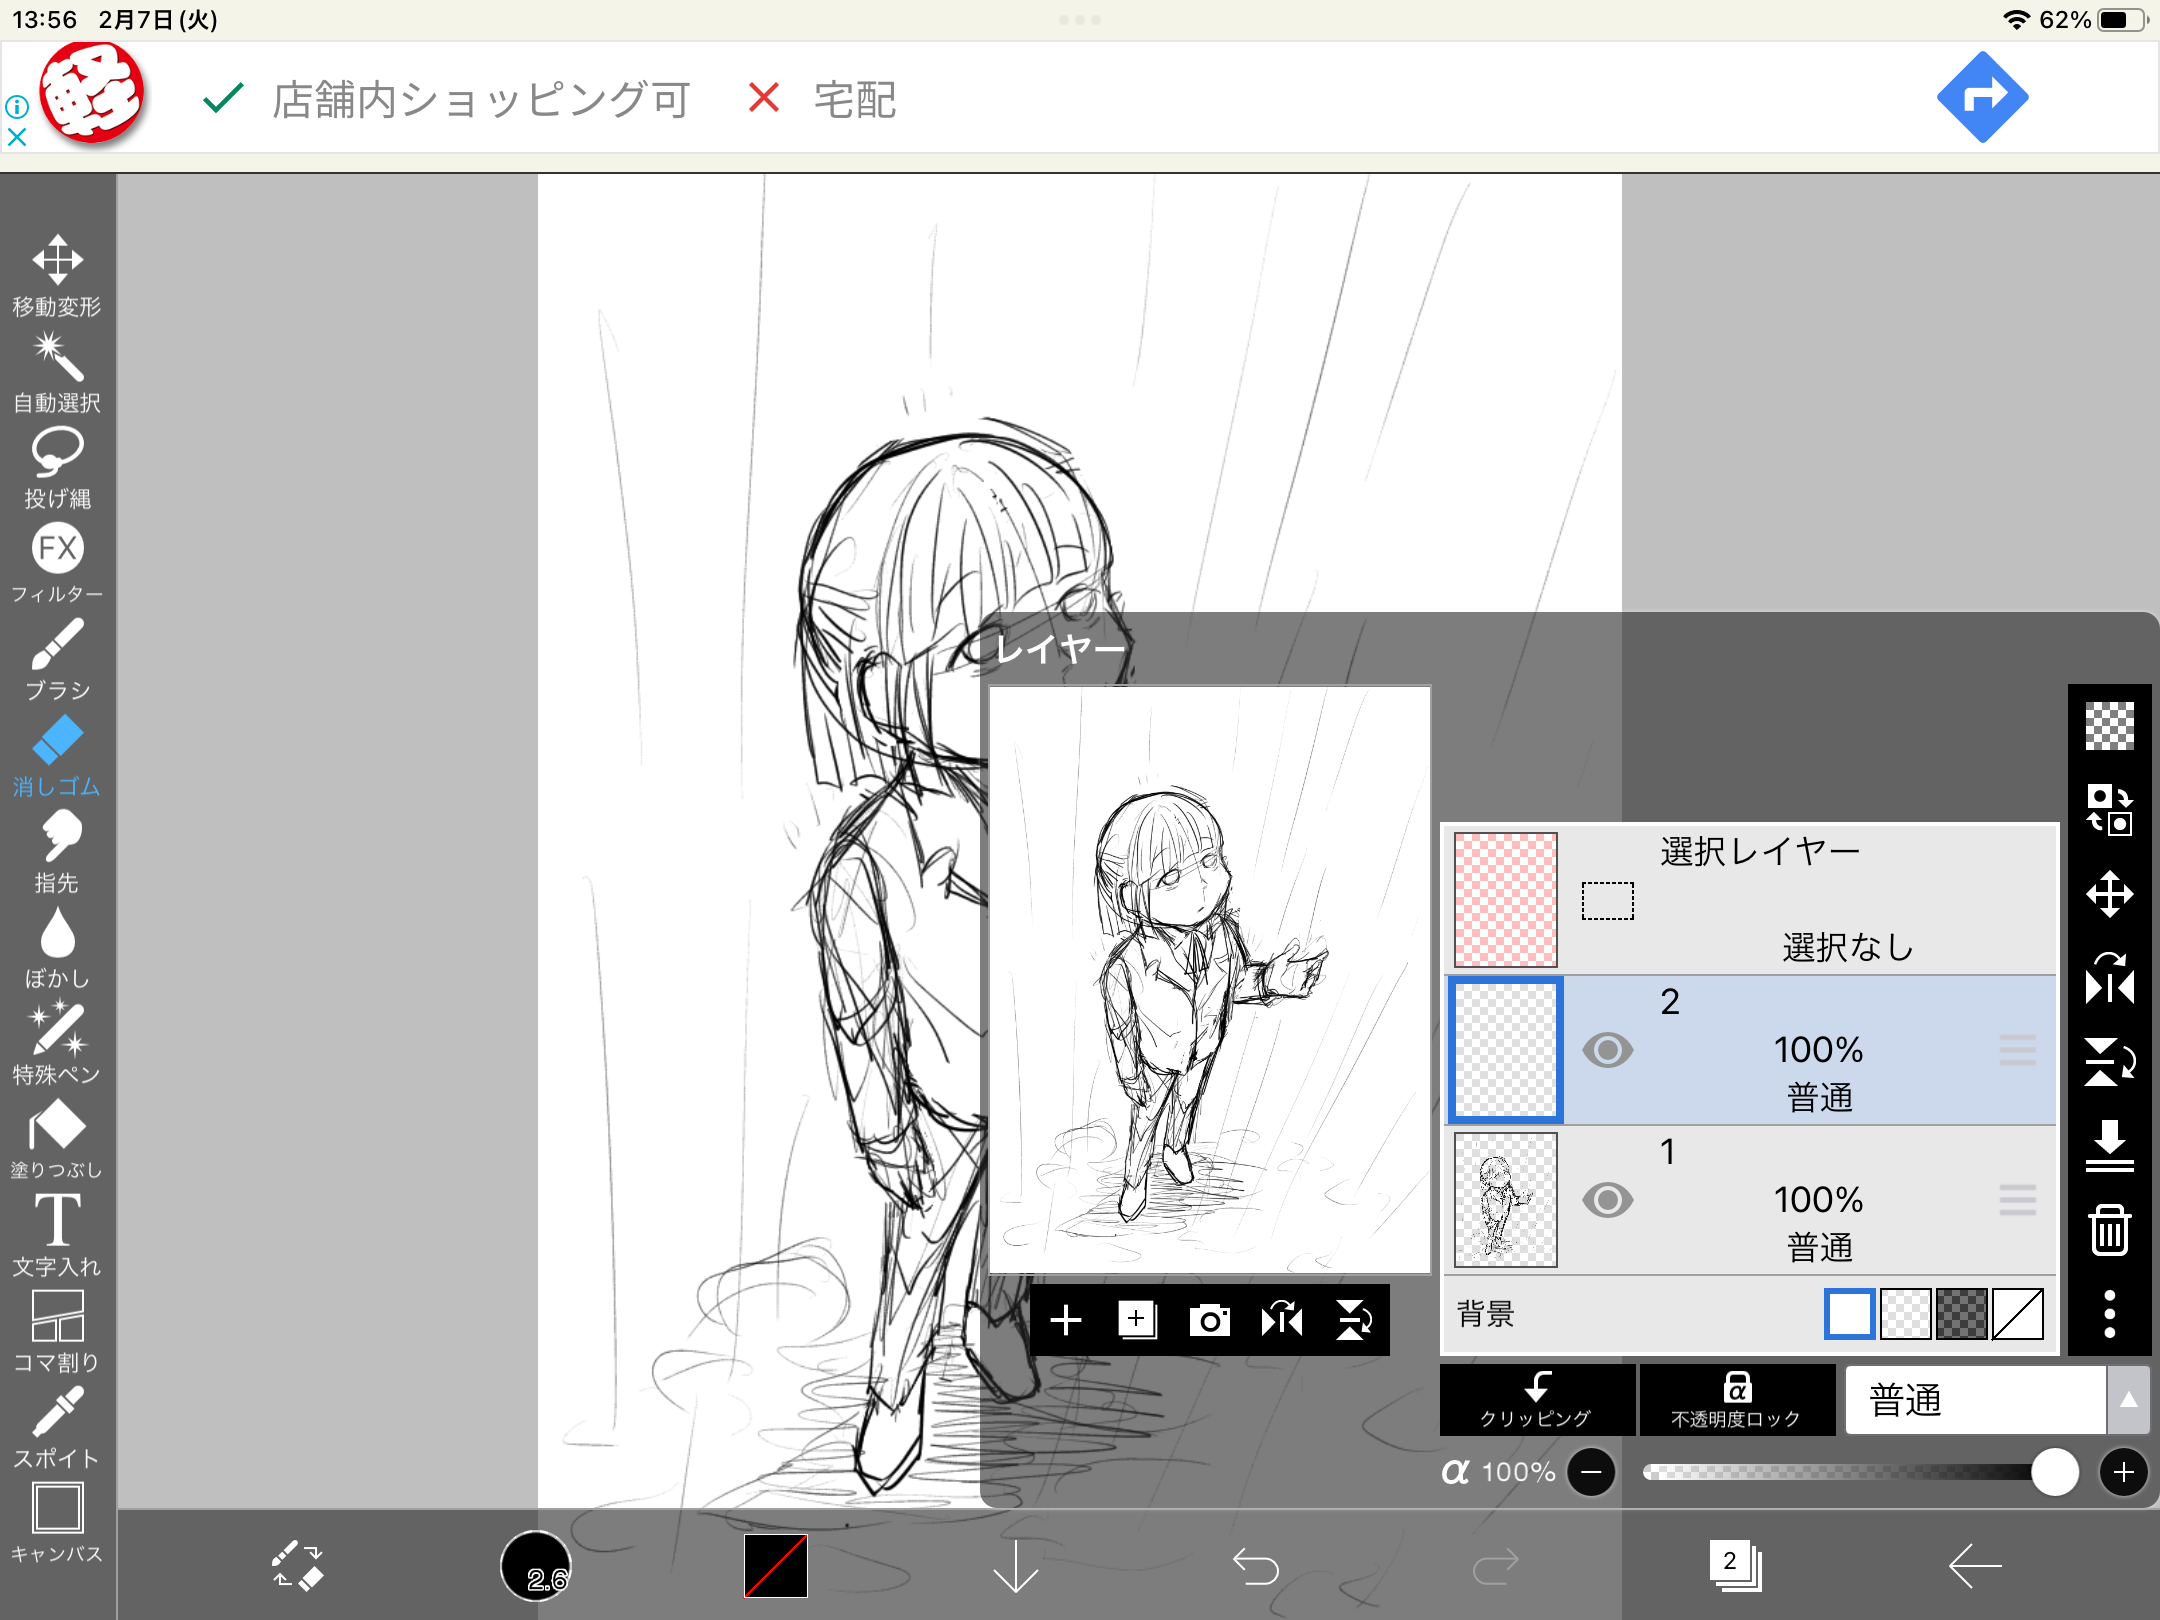Hide layer 2 with eye icon
Viewport: 2160px width, 1620px height.
1607,1050
